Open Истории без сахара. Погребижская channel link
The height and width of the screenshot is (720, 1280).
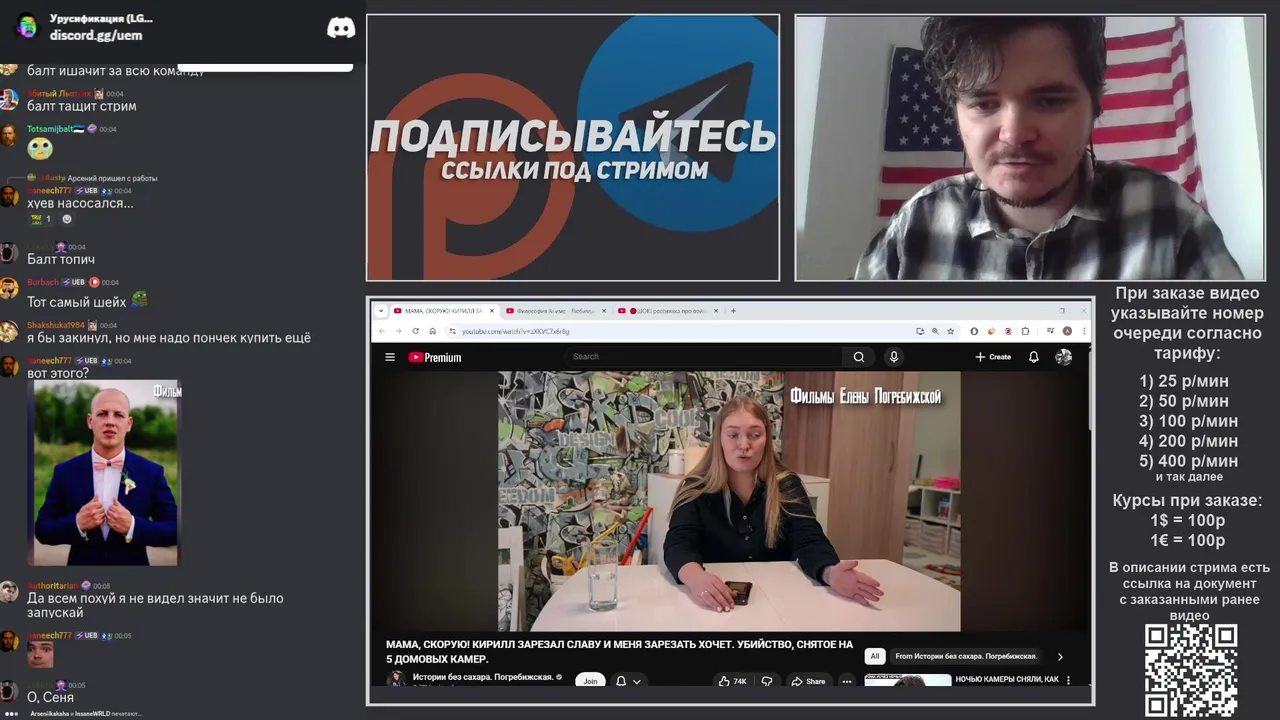[x=483, y=677]
